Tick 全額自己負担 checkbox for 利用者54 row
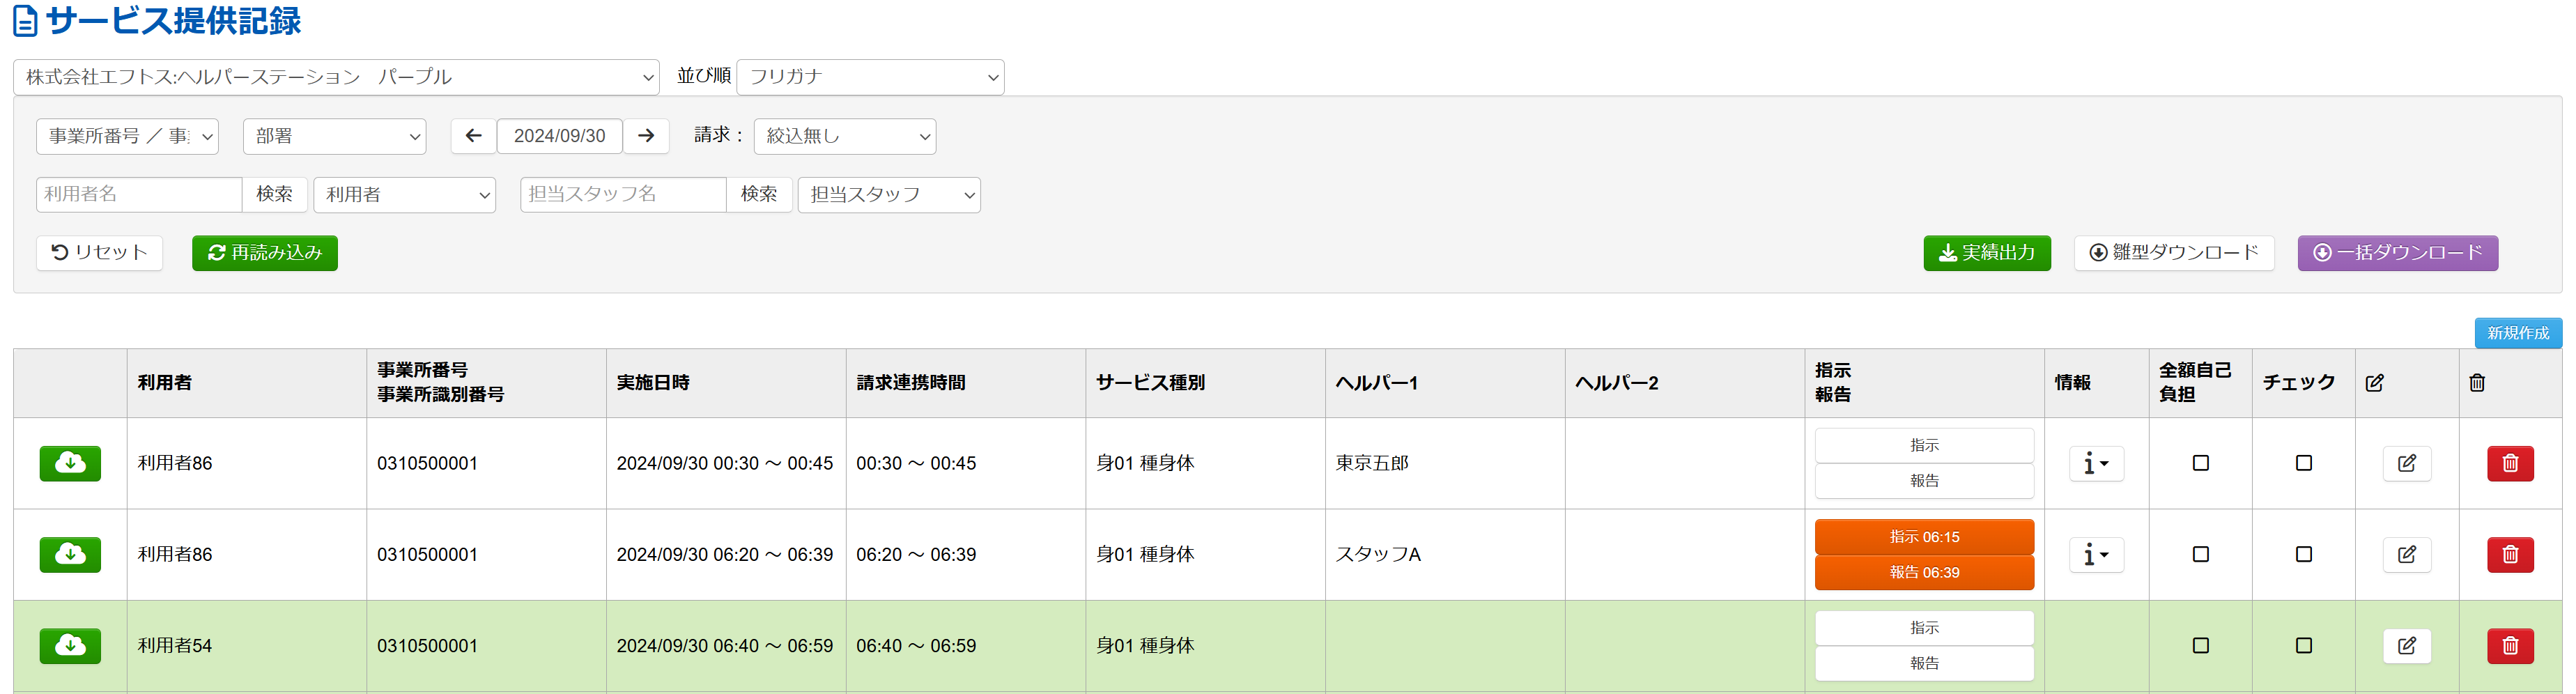This screenshot has width=2576, height=694. [x=2200, y=646]
